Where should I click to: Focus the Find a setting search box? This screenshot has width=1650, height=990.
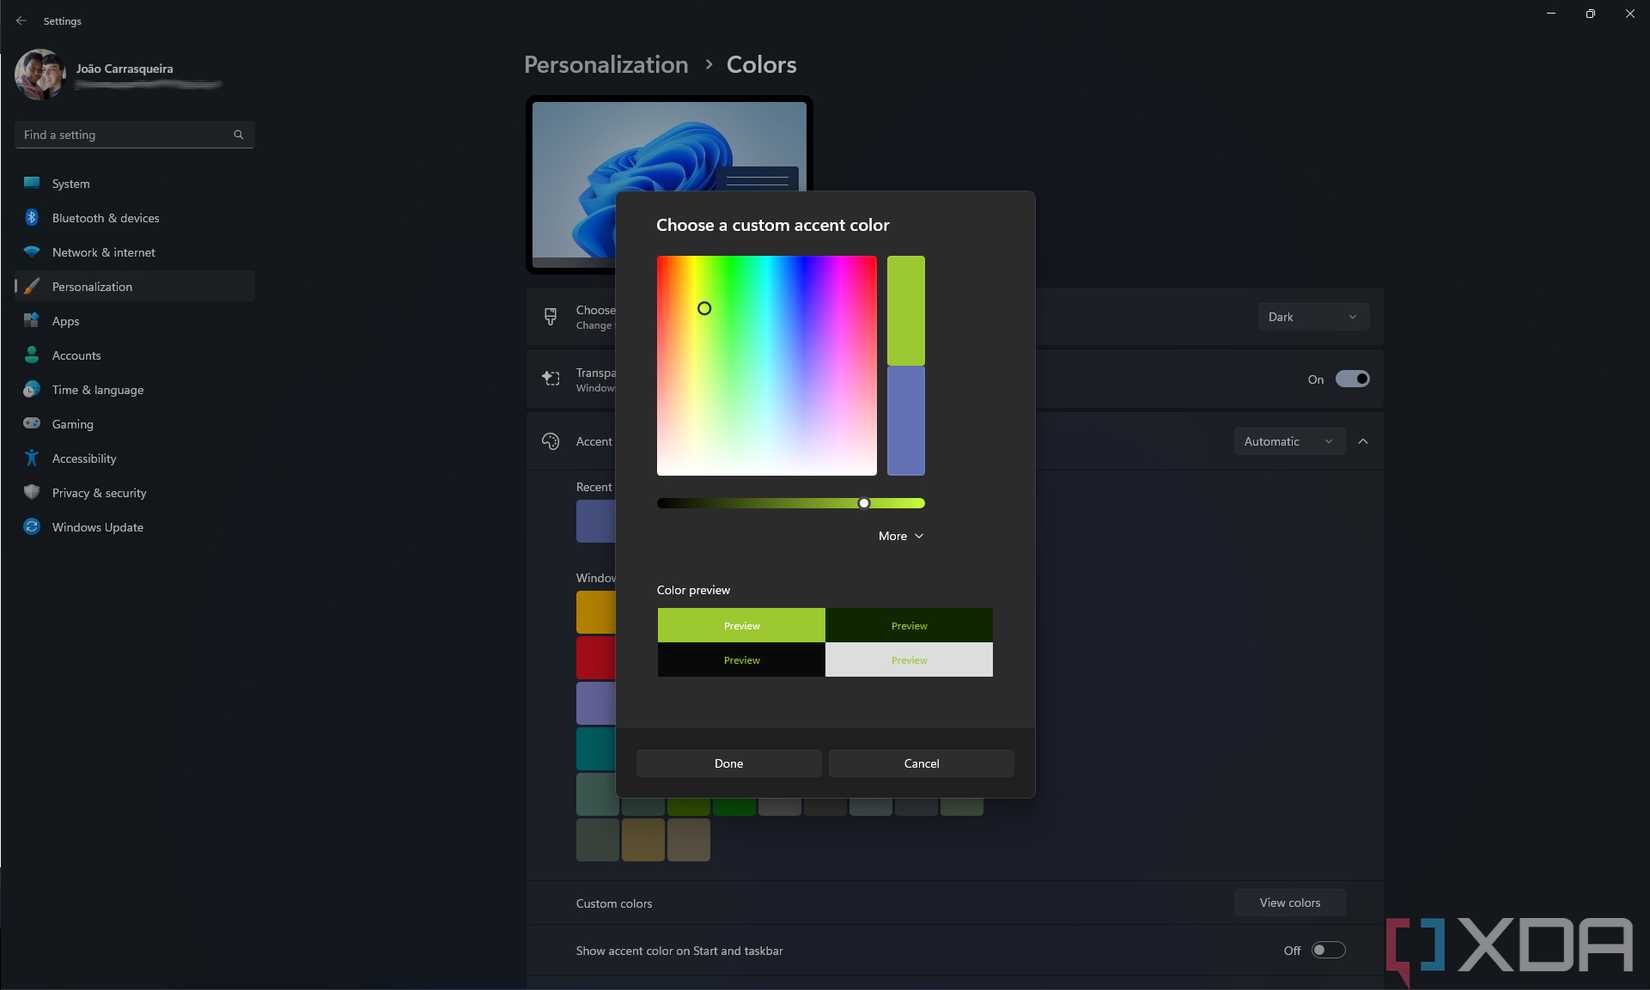(135, 135)
